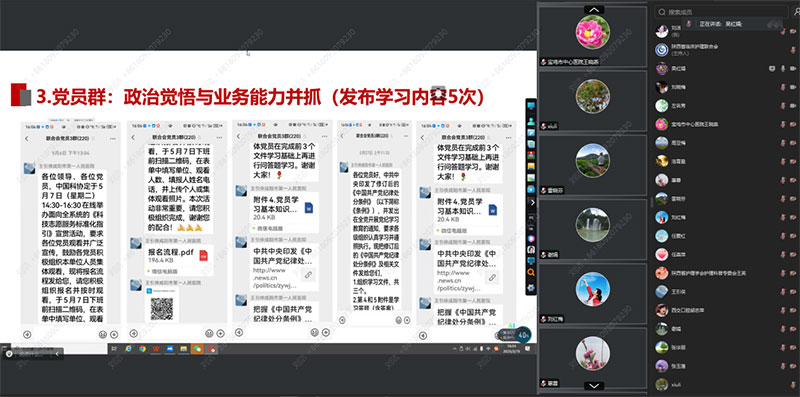Image resolution: width=800 pixels, height=397 pixels.
Task: Collapse floating bottom-left widget with arrow
Action: 58,353
